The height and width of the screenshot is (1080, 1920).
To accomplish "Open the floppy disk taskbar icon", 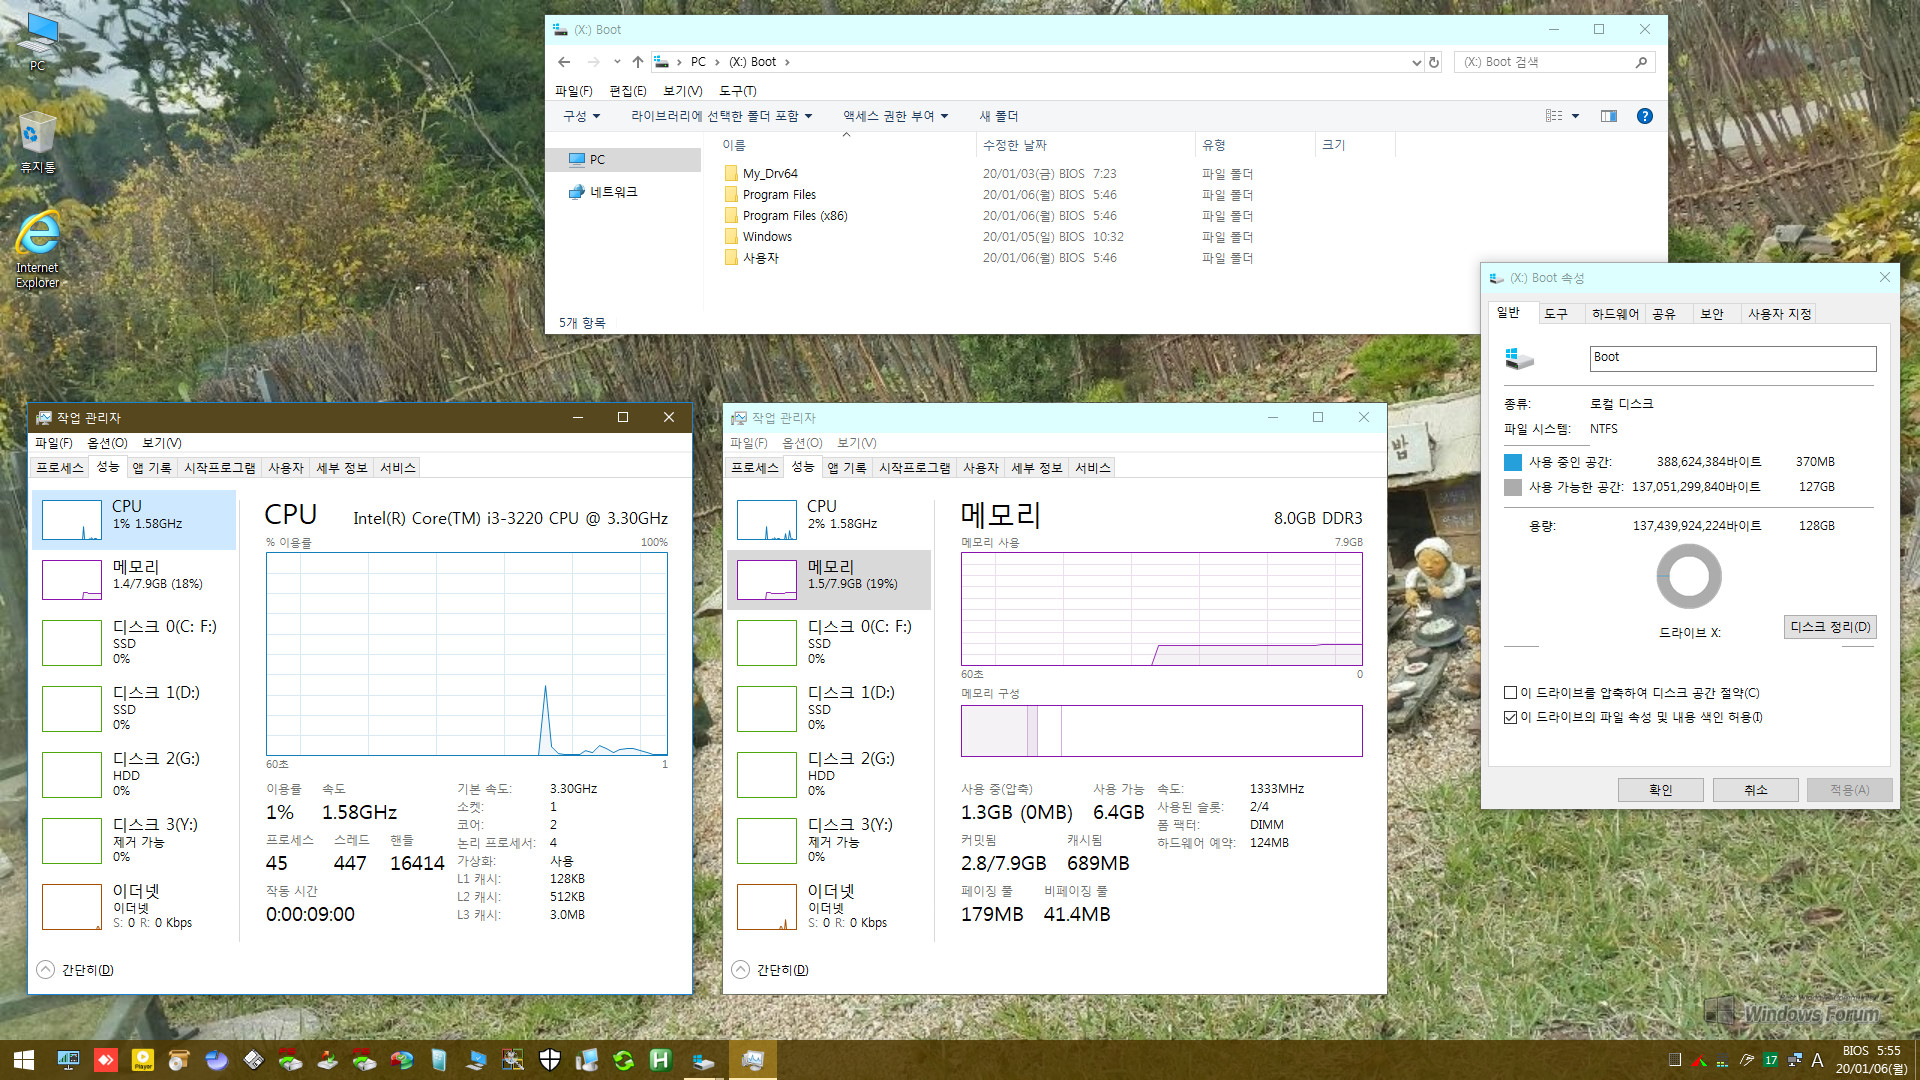I will coord(254,1060).
